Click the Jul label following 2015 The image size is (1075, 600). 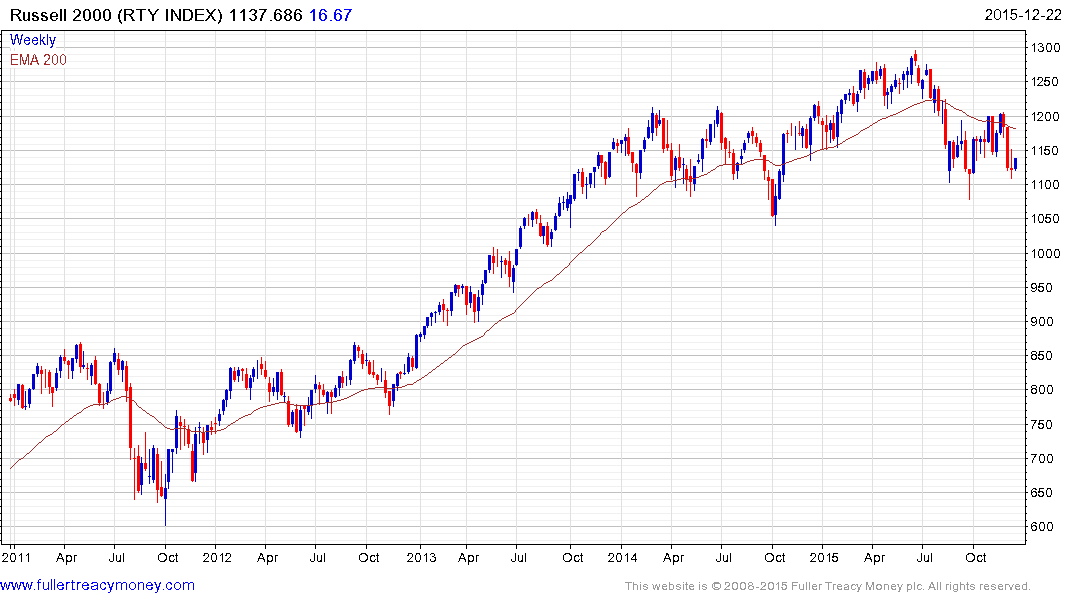pyautogui.click(x=925, y=557)
